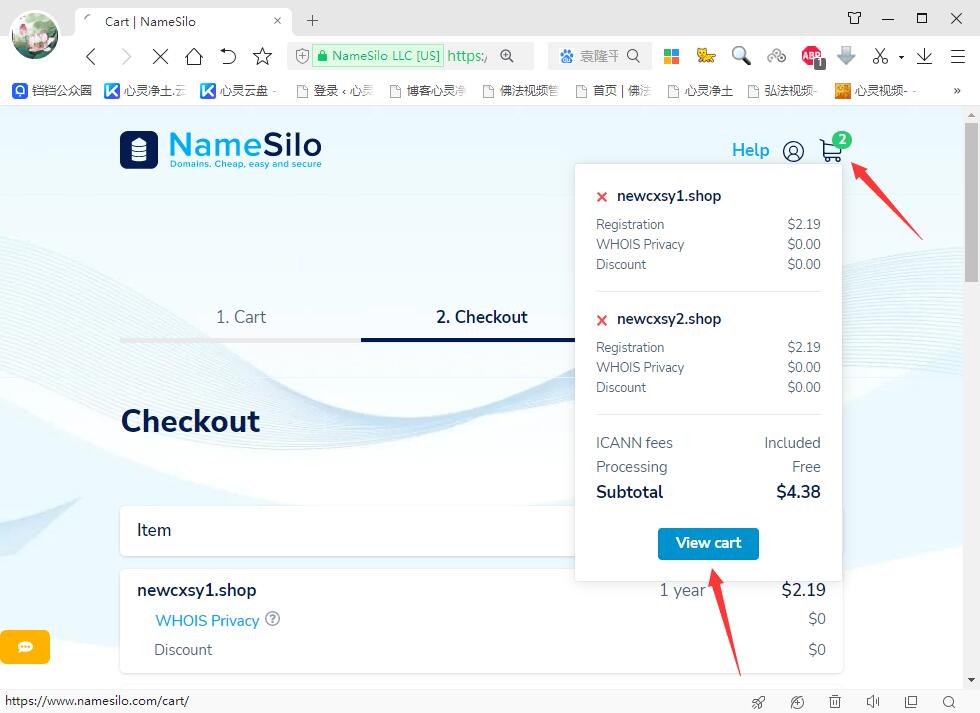This screenshot has width=980, height=713.
Task: Click the Subtotal $4.38 amount
Action: click(798, 492)
